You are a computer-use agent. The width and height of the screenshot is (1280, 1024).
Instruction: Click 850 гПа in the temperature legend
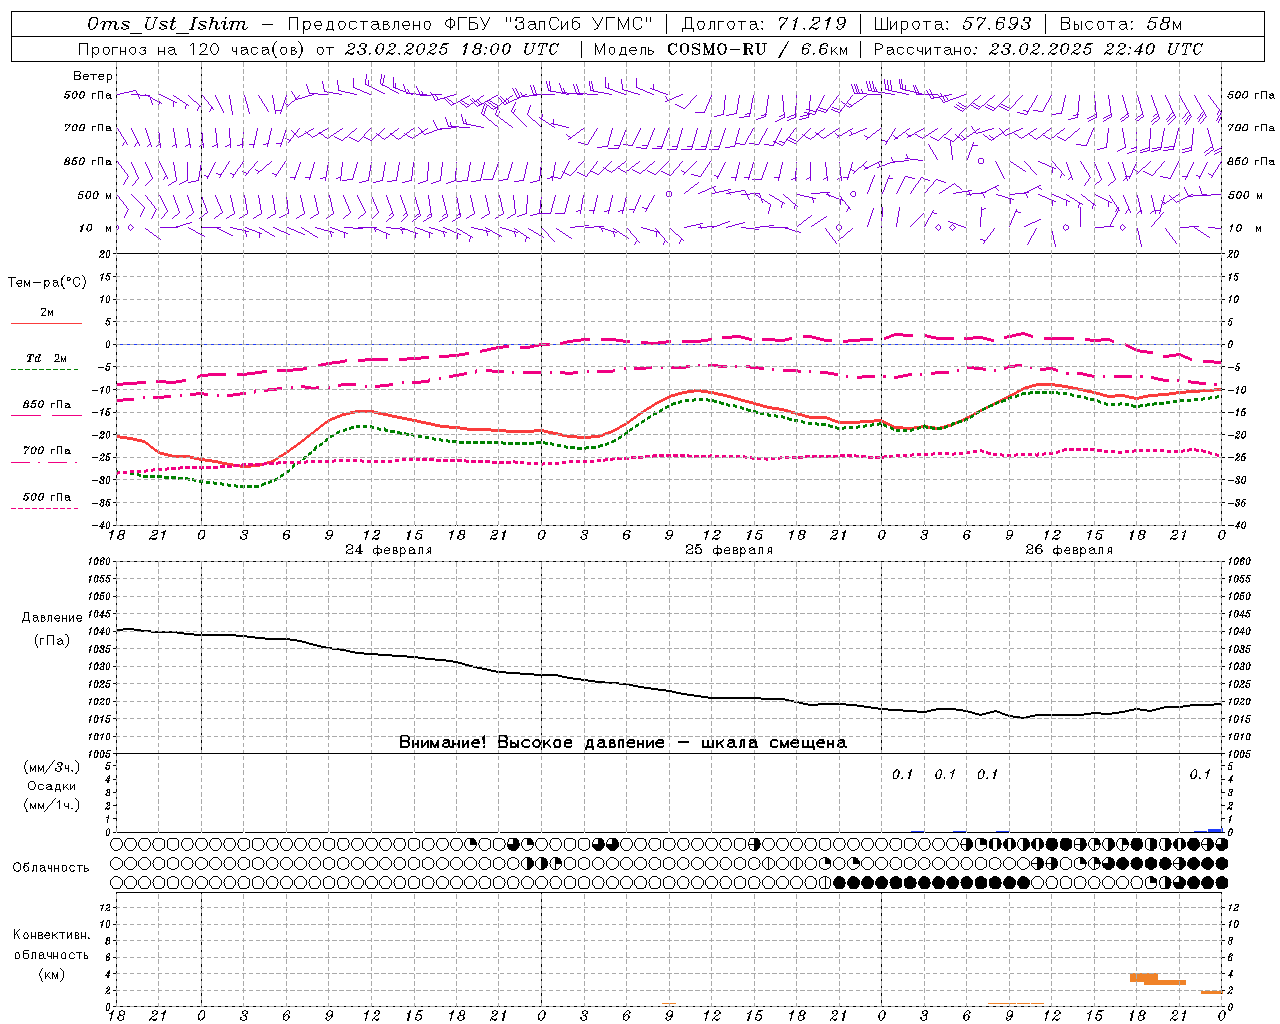pyautogui.click(x=47, y=405)
